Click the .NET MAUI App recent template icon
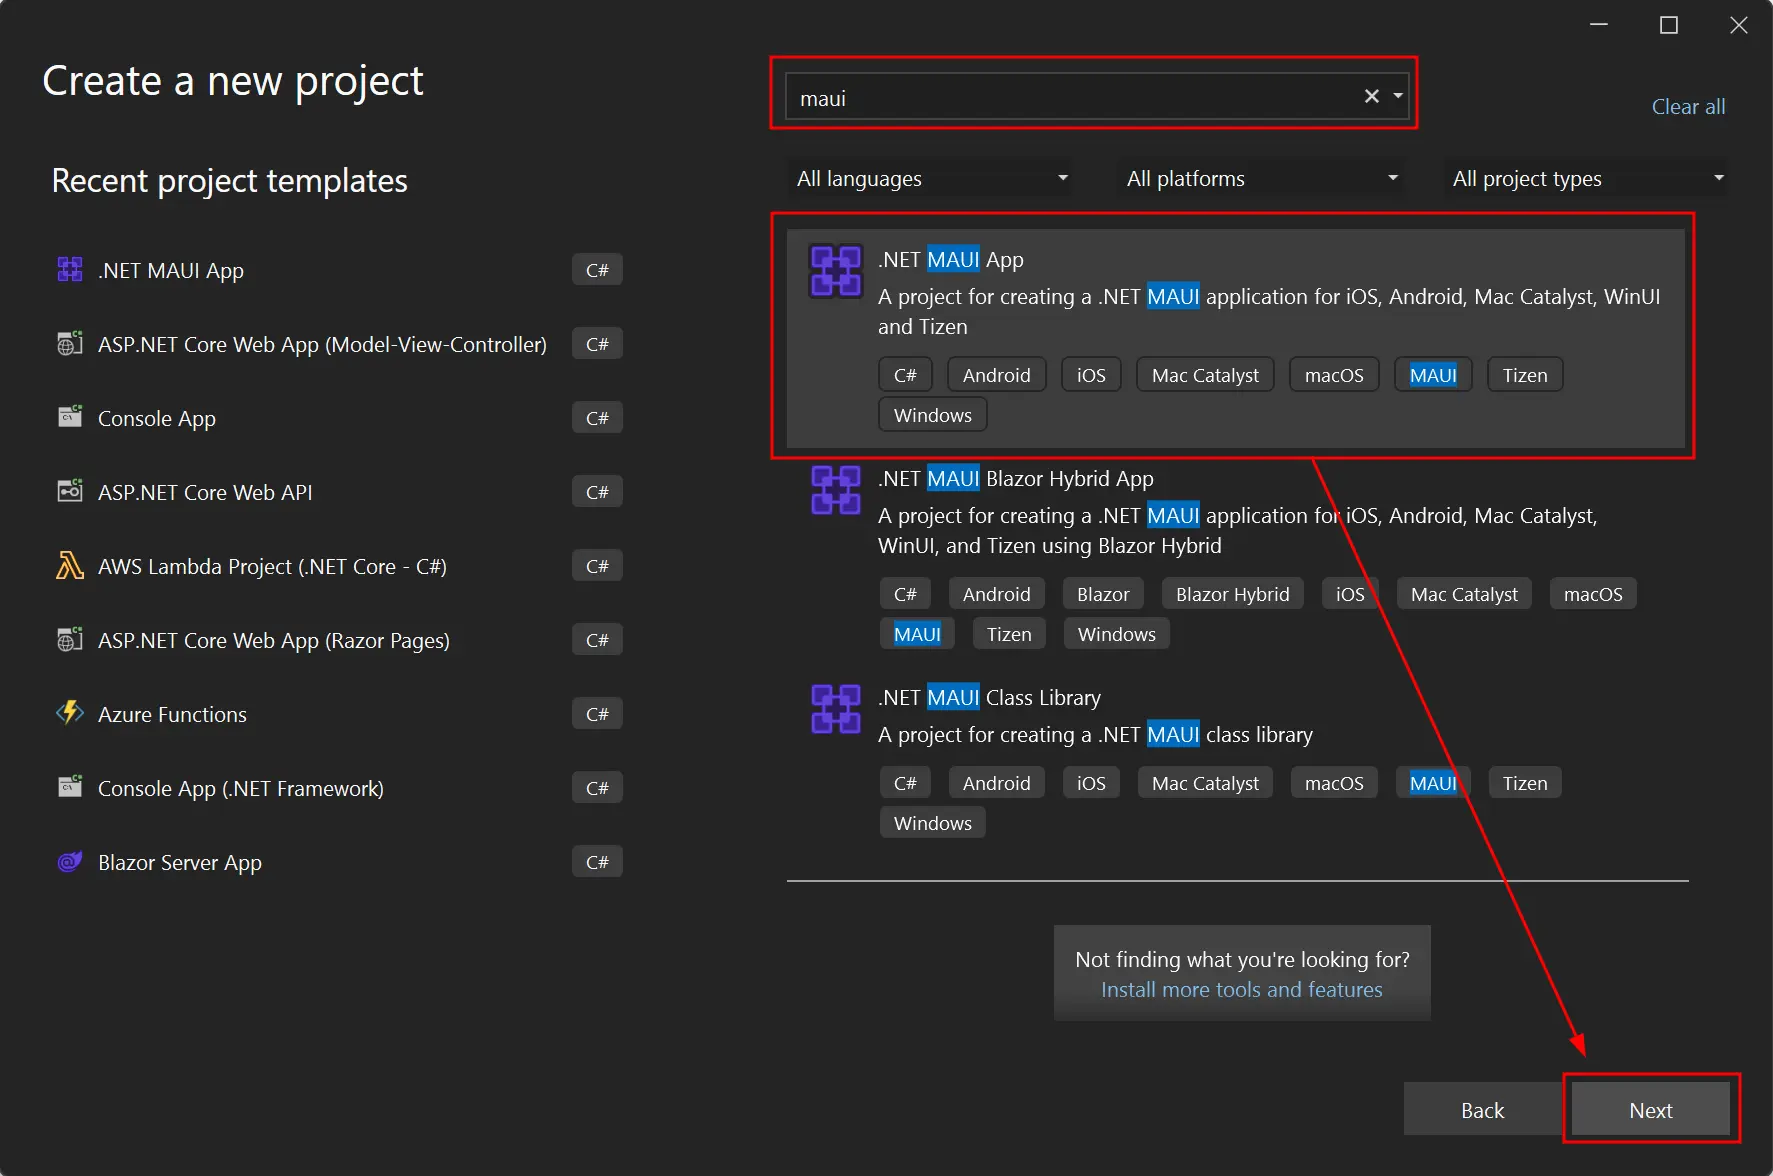The height and width of the screenshot is (1176, 1773). (x=70, y=270)
